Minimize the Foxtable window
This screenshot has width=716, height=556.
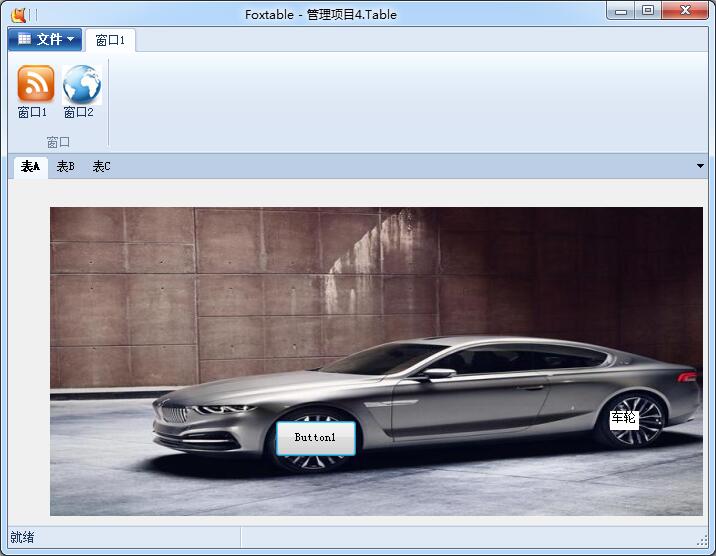click(x=621, y=11)
